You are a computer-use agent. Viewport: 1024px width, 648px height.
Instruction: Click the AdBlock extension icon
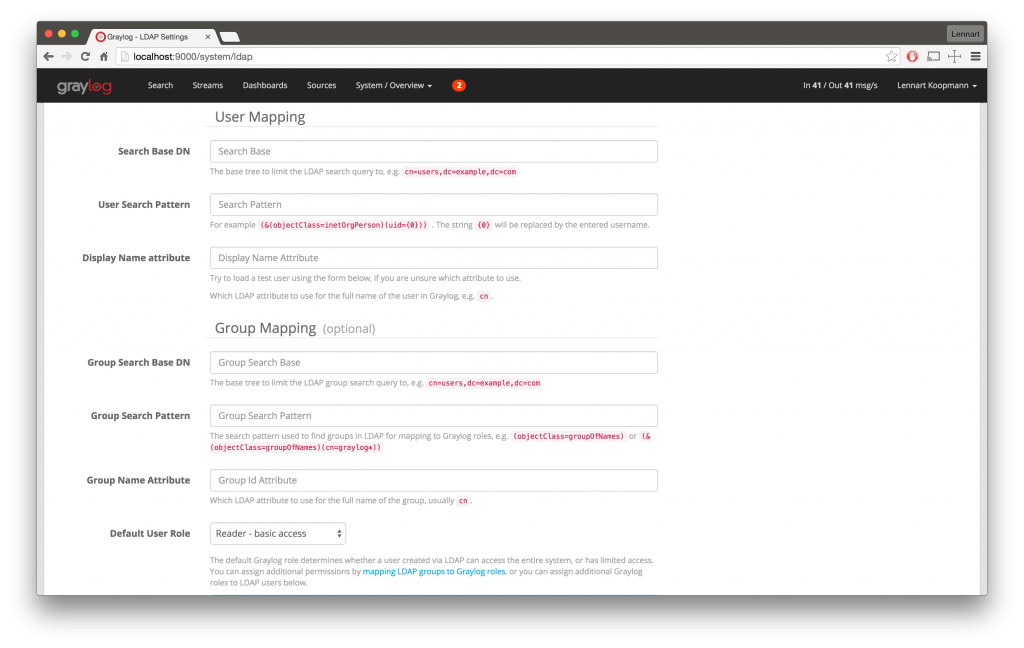tap(911, 56)
